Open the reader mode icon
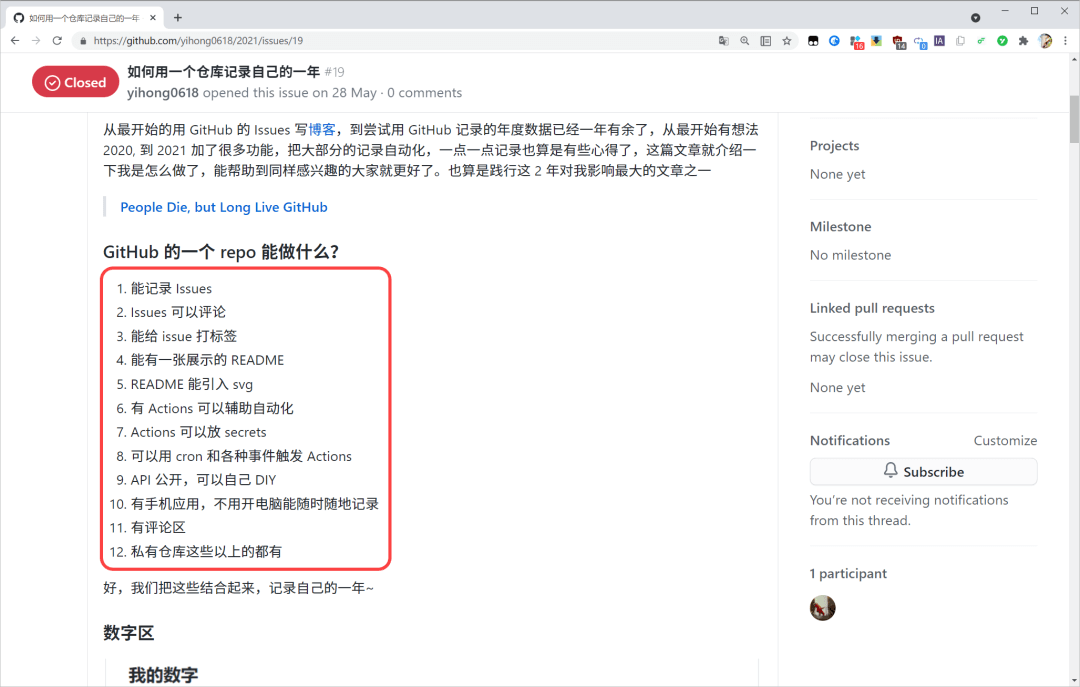The width and height of the screenshot is (1080, 687). [765, 41]
